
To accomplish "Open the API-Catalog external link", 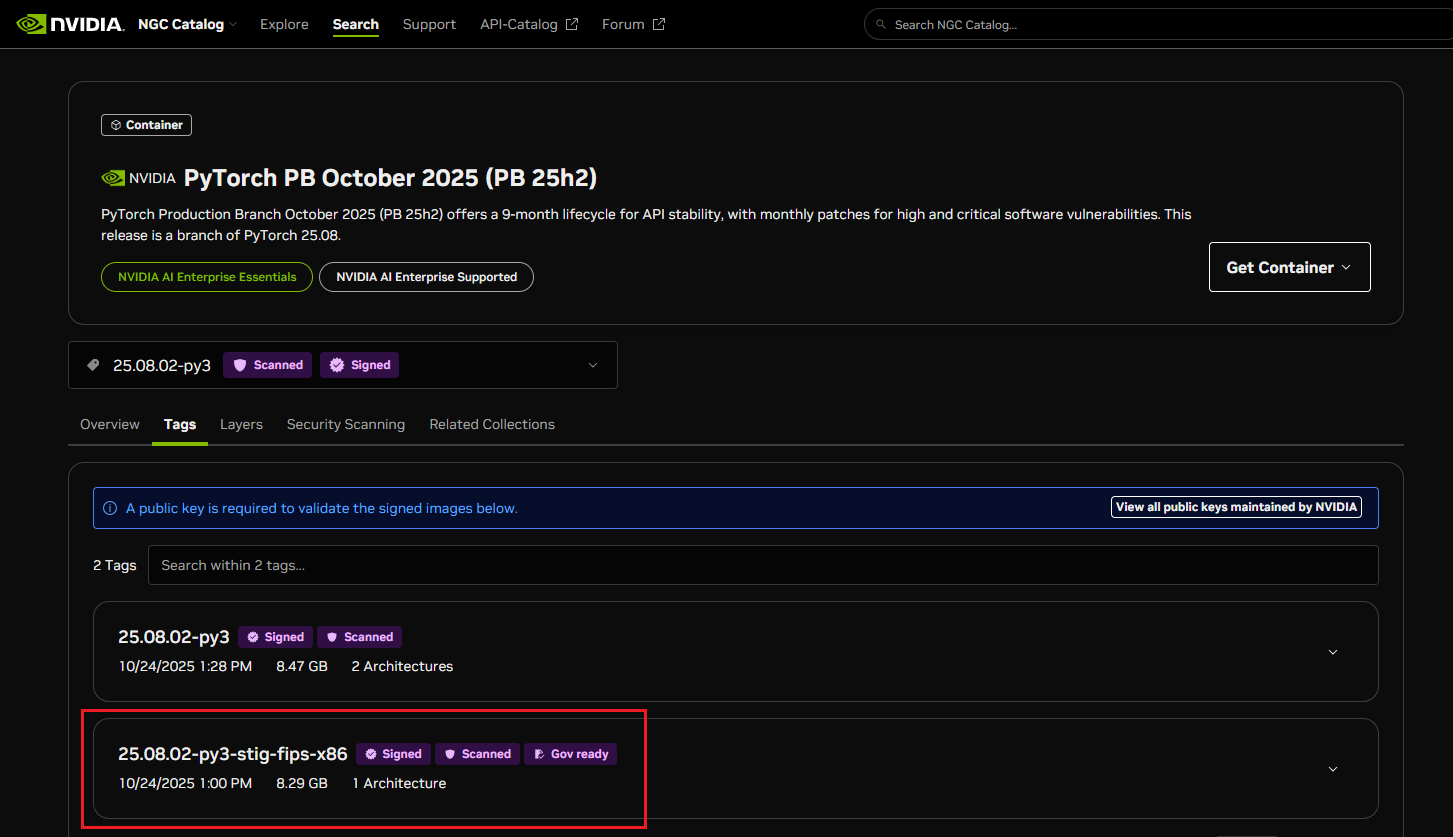I will 528,24.
